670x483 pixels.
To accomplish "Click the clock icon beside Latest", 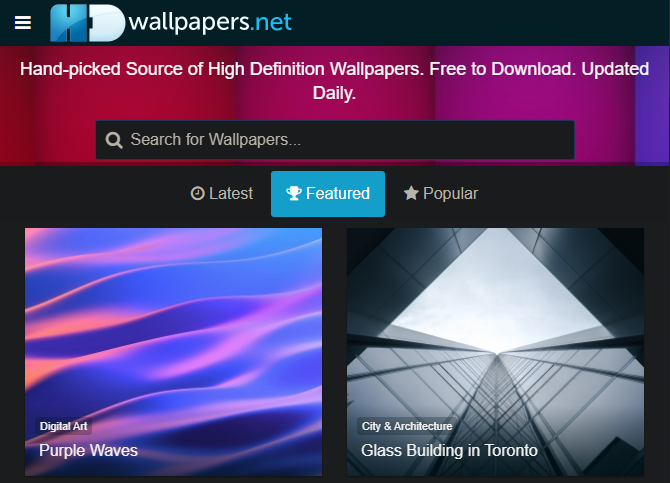I will tap(197, 194).
